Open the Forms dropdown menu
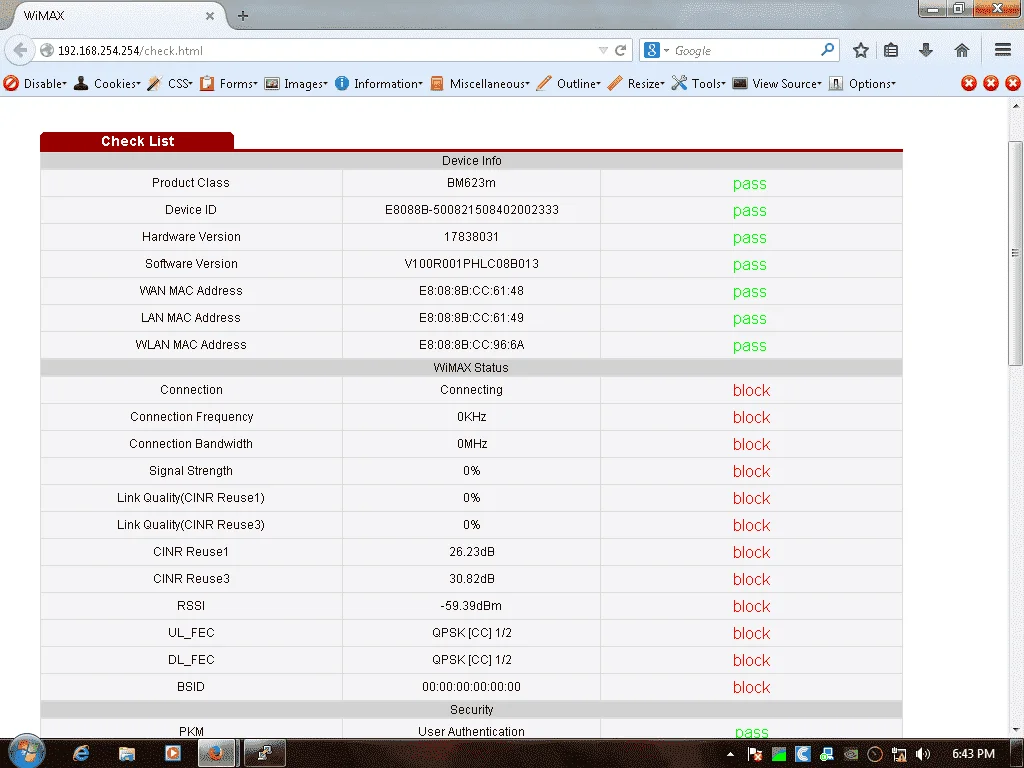The image size is (1024, 768). point(229,84)
